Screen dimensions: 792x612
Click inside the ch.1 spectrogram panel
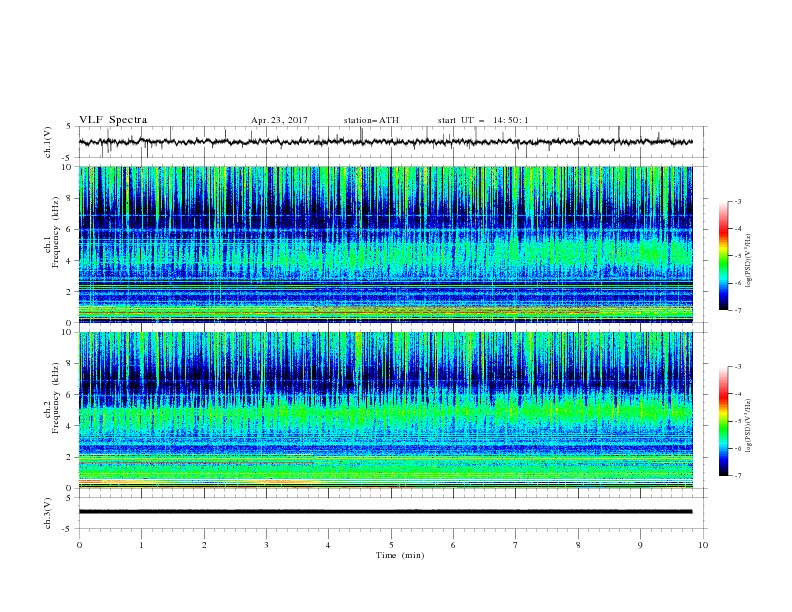click(x=385, y=244)
